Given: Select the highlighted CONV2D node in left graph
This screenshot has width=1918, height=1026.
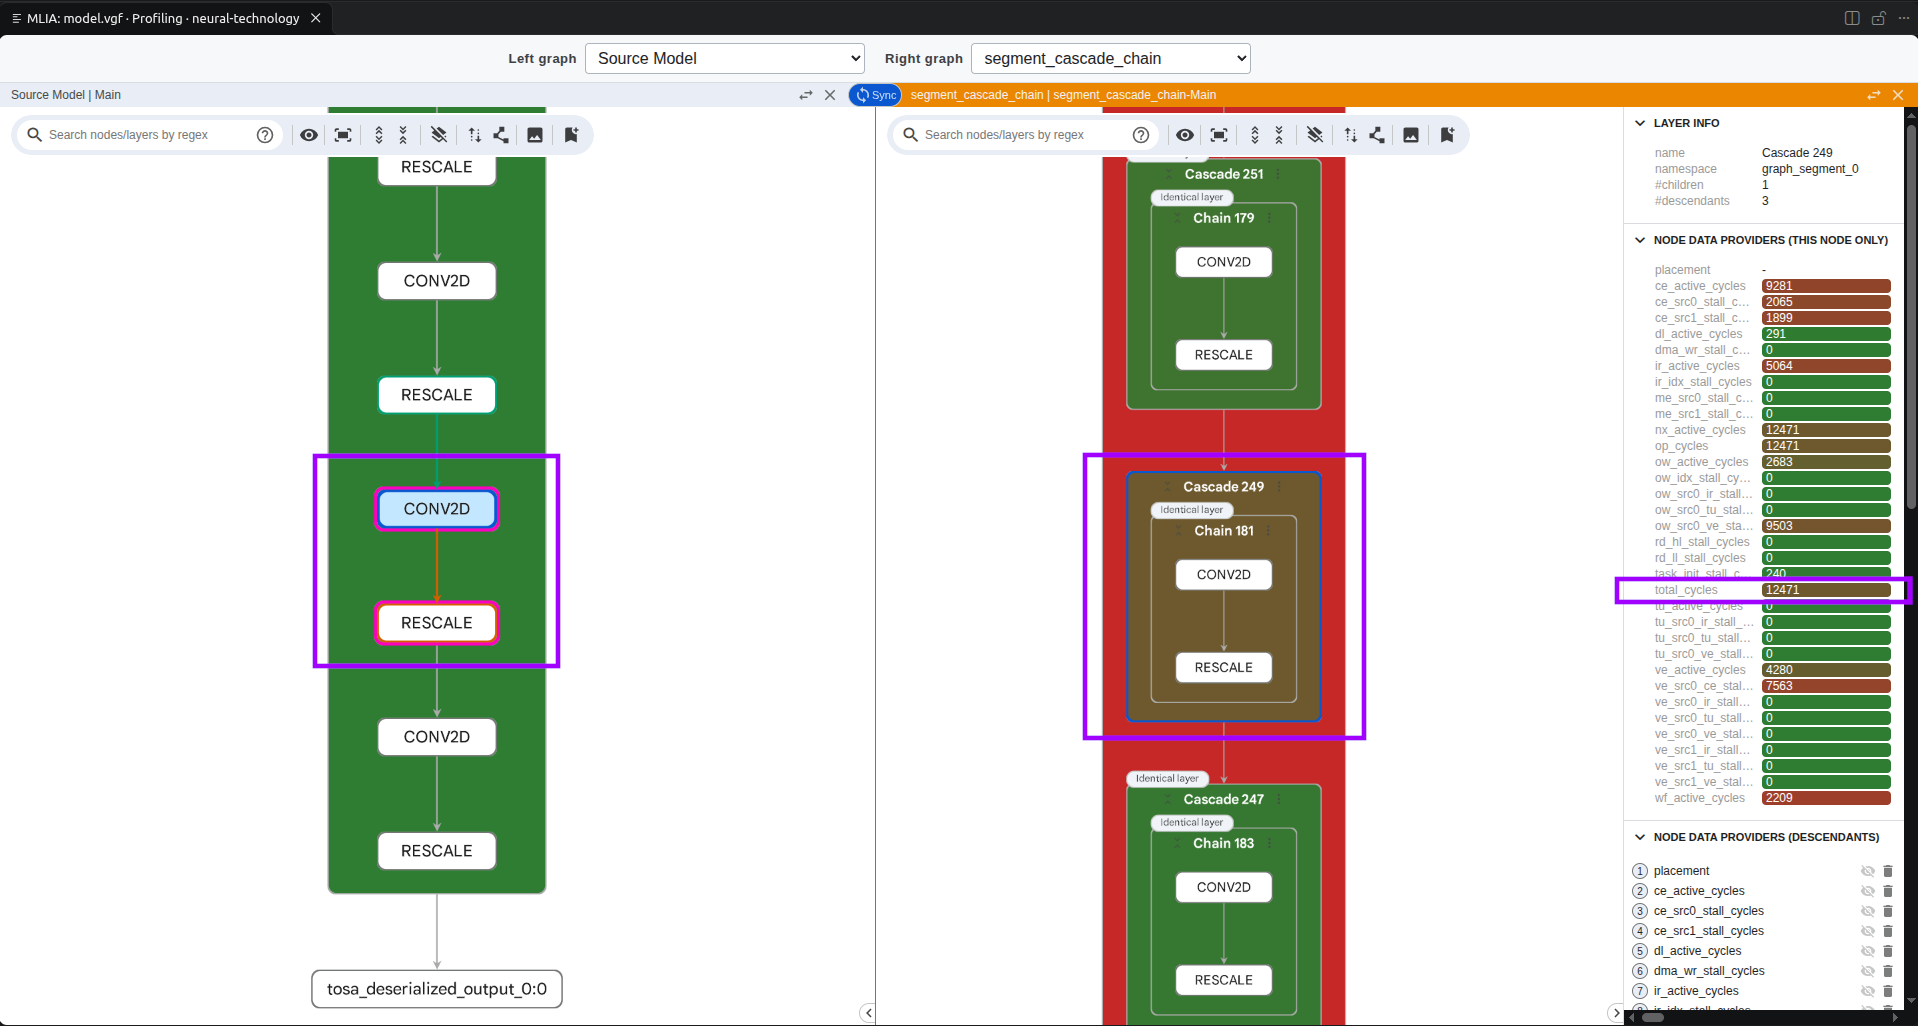Looking at the screenshot, I should 437,509.
